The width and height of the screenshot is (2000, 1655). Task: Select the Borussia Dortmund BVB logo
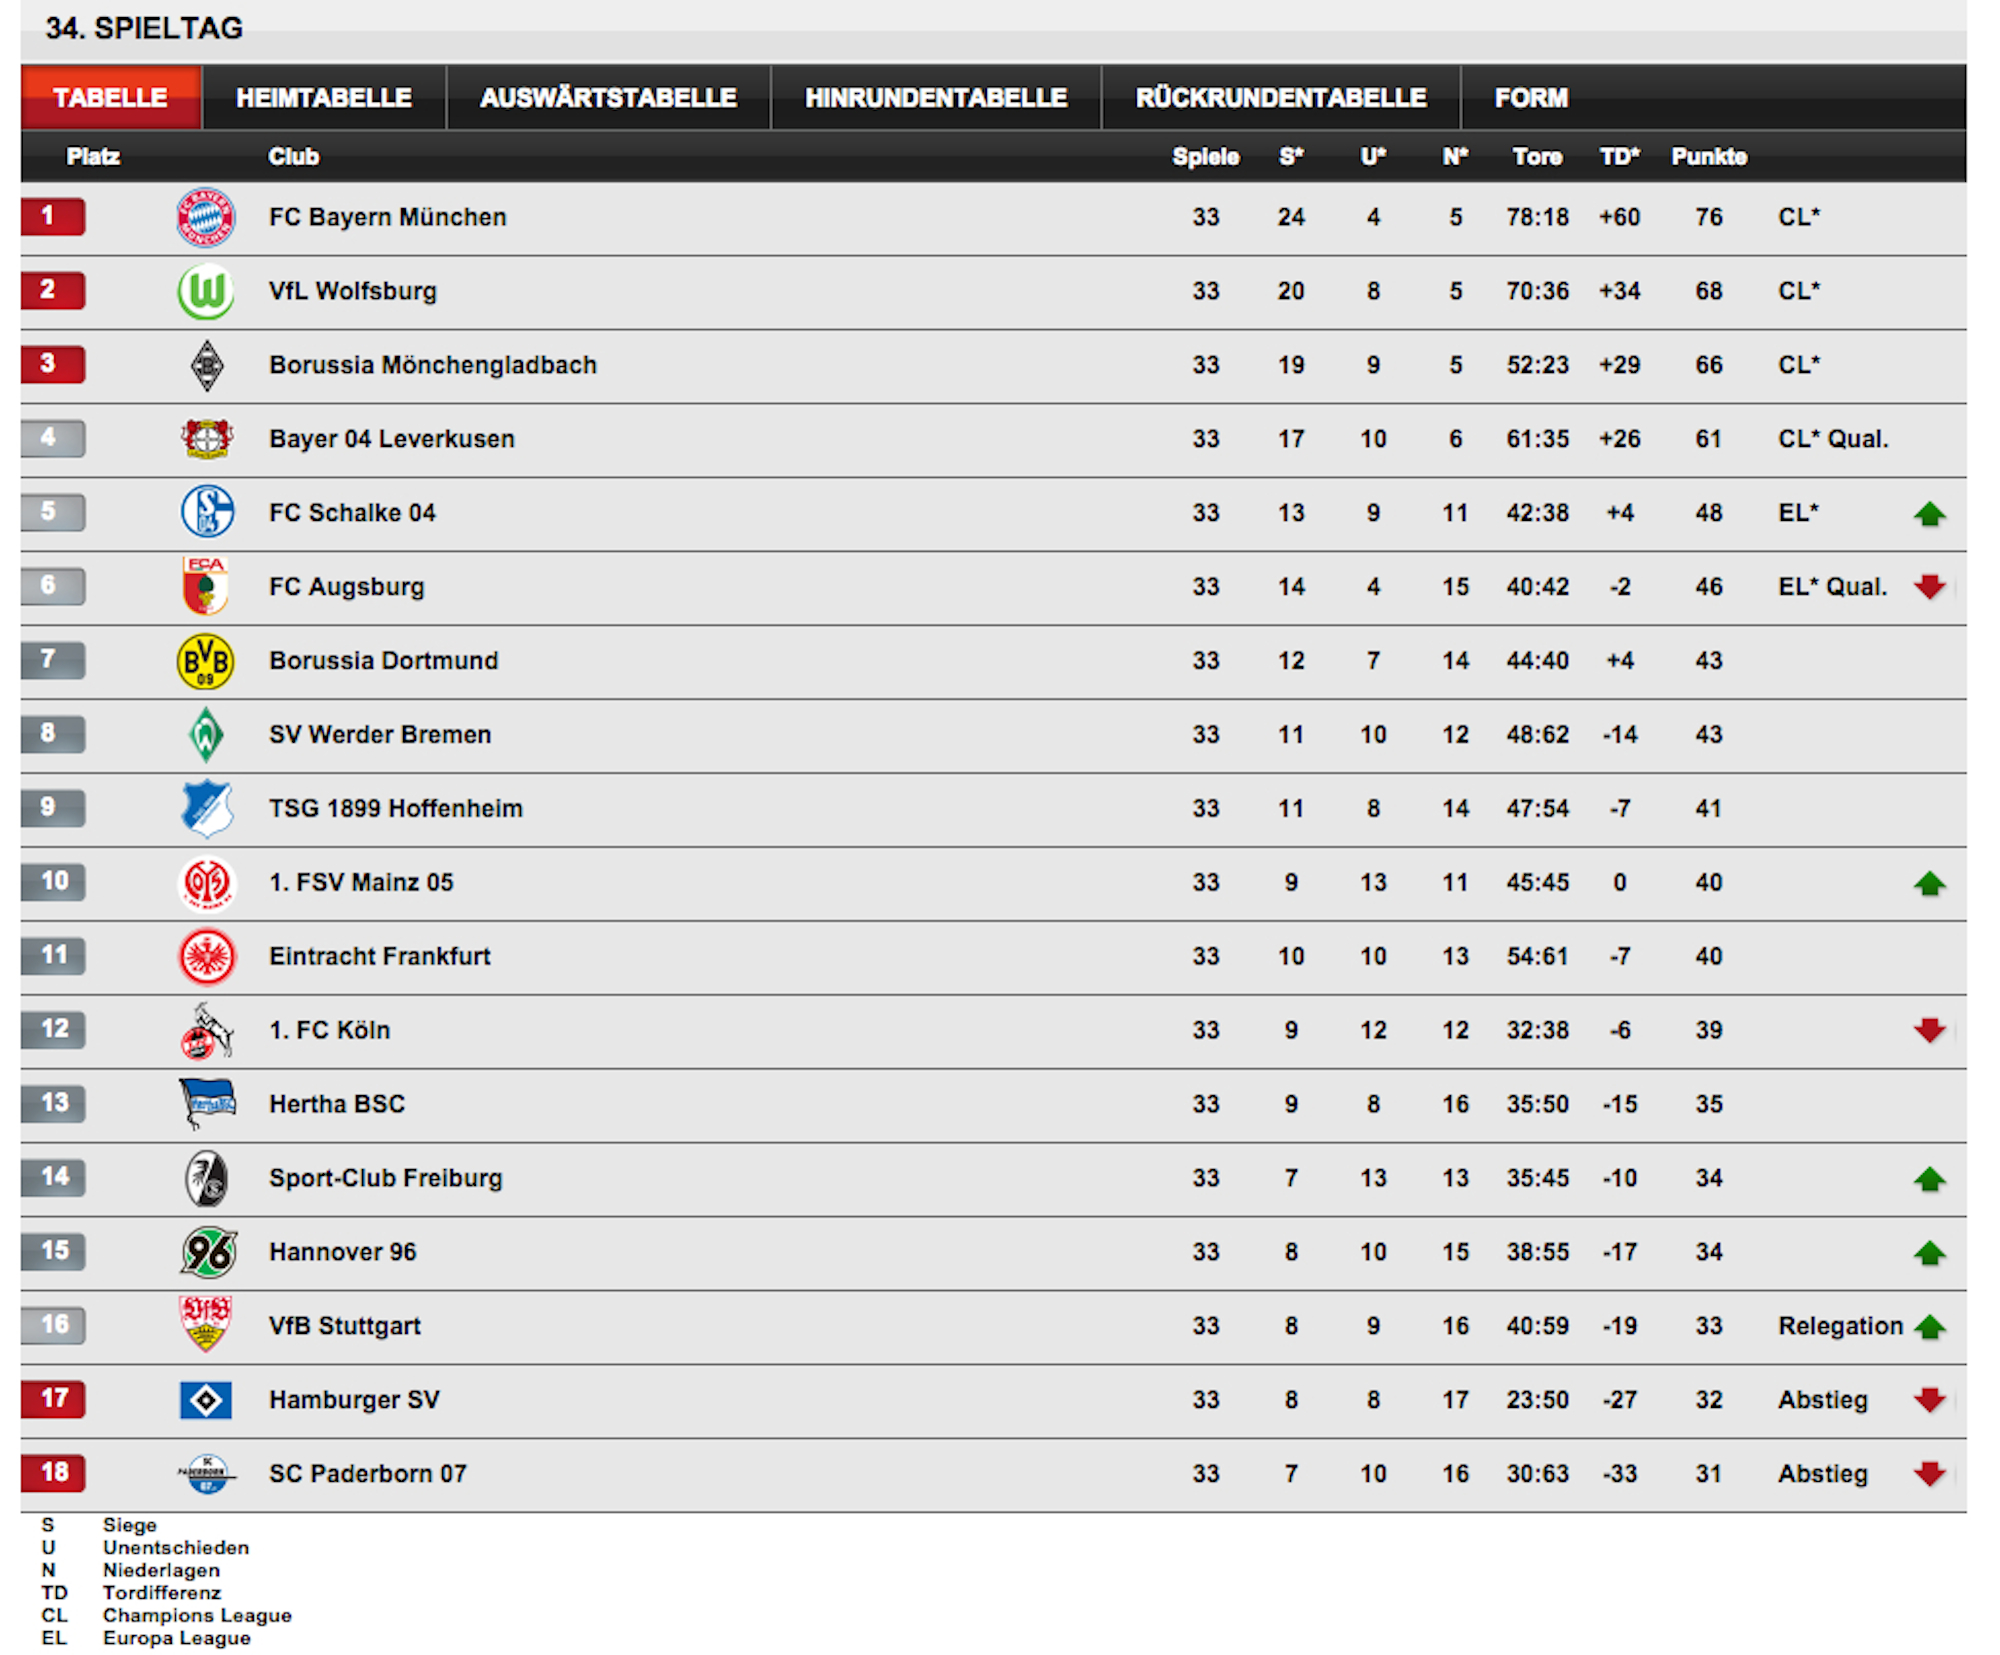(x=206, y=661)
